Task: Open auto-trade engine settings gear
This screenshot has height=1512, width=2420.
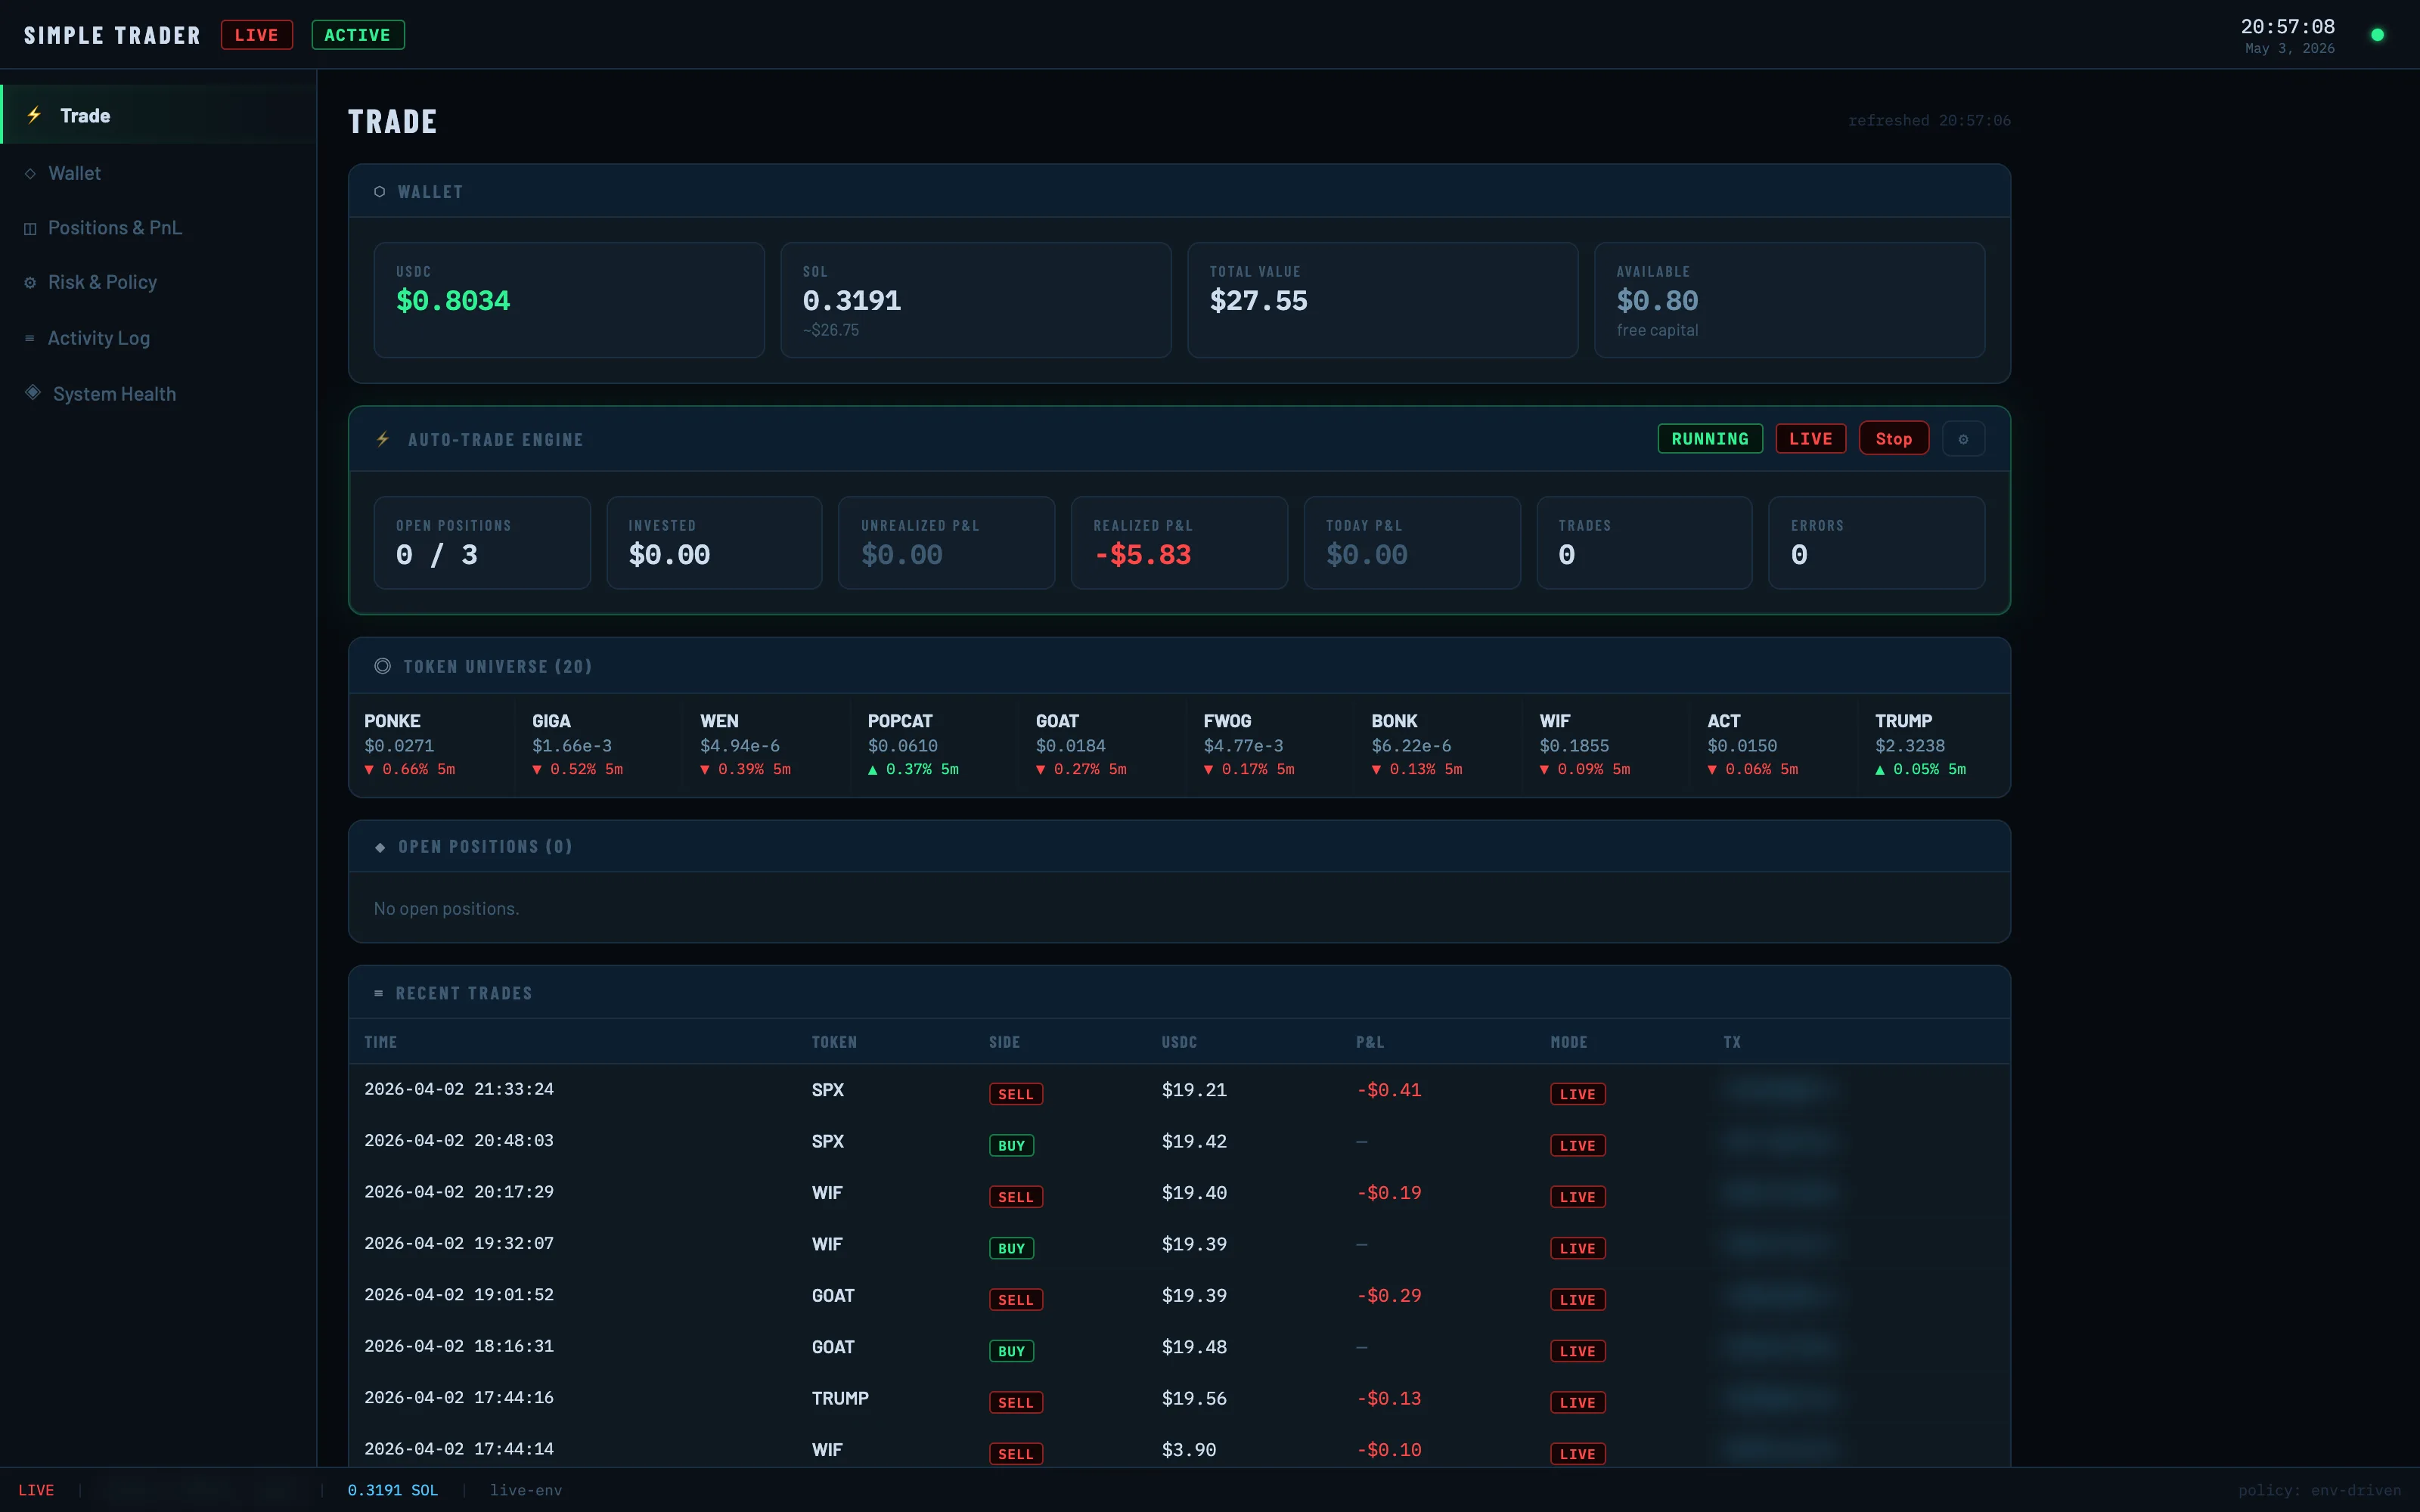Action: pyautogui.click(x=1963, y=439)
